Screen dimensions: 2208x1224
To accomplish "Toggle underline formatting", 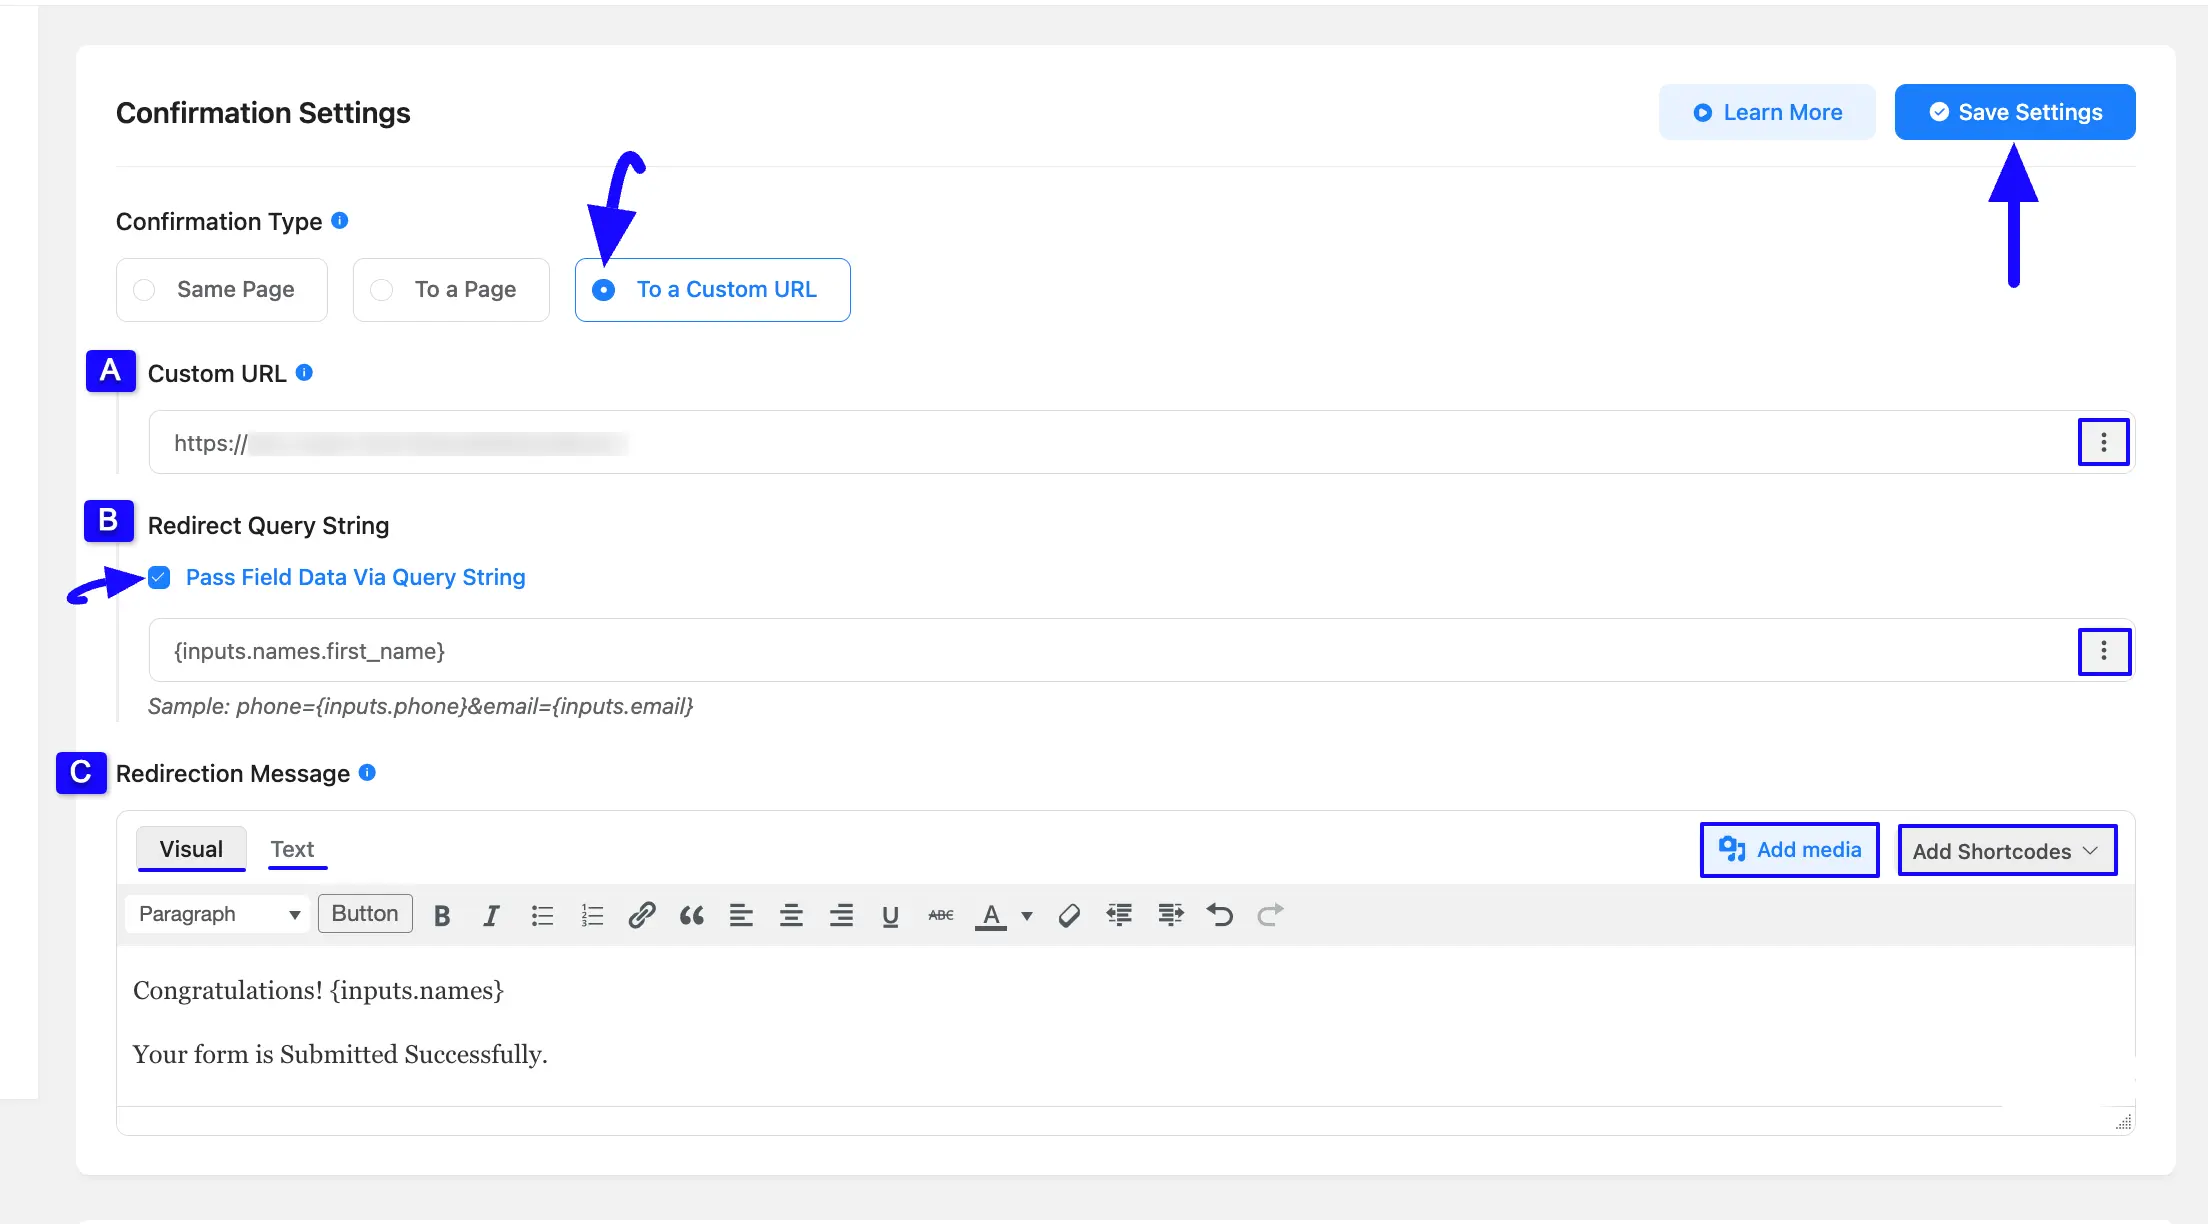I will tap(890, 915).
